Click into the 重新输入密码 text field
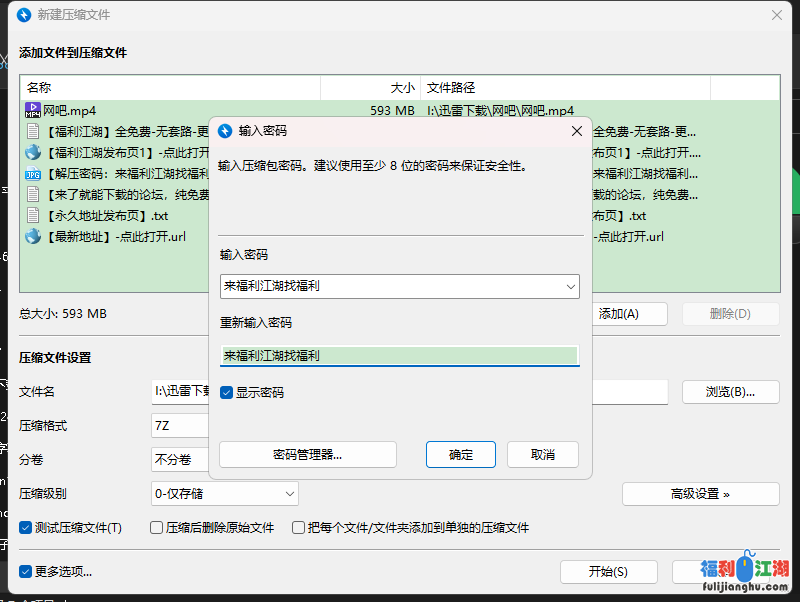800x602 pixels. click(x=399, y=356)
